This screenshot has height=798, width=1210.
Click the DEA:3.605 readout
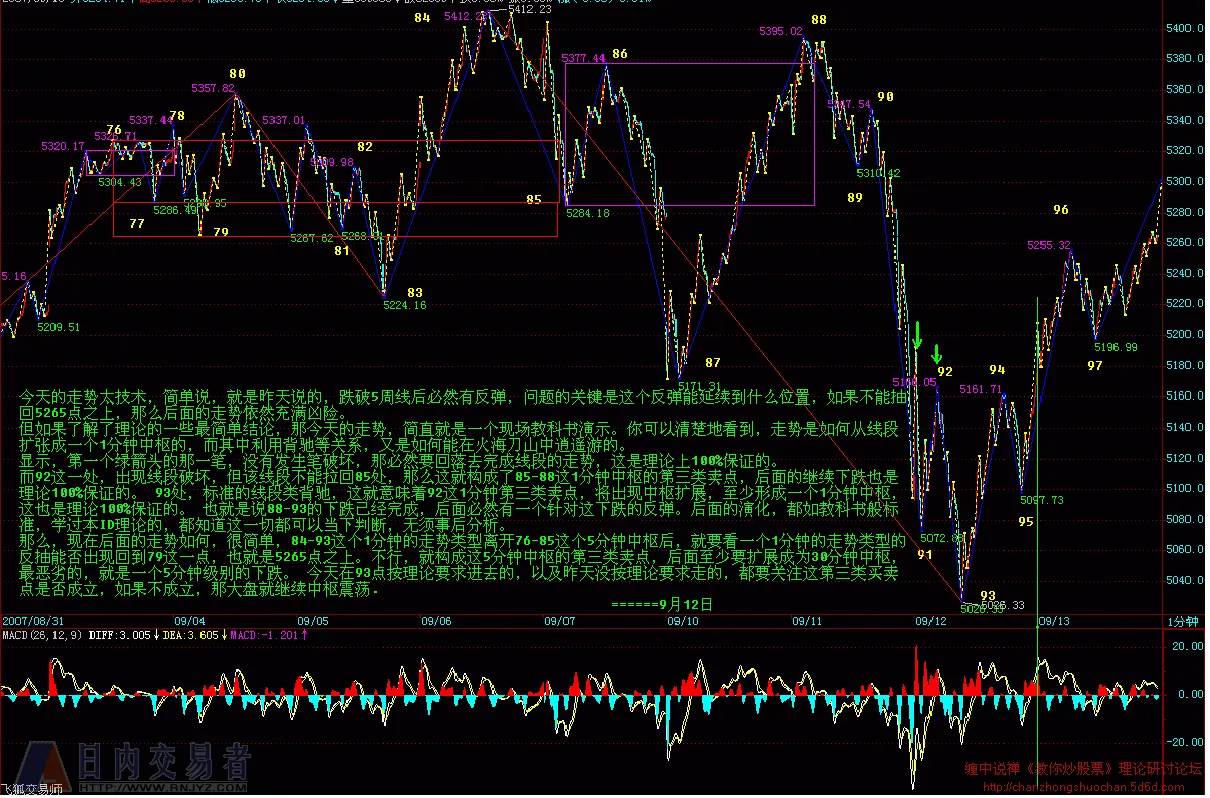pyautogui.click(x=190, y=634)
